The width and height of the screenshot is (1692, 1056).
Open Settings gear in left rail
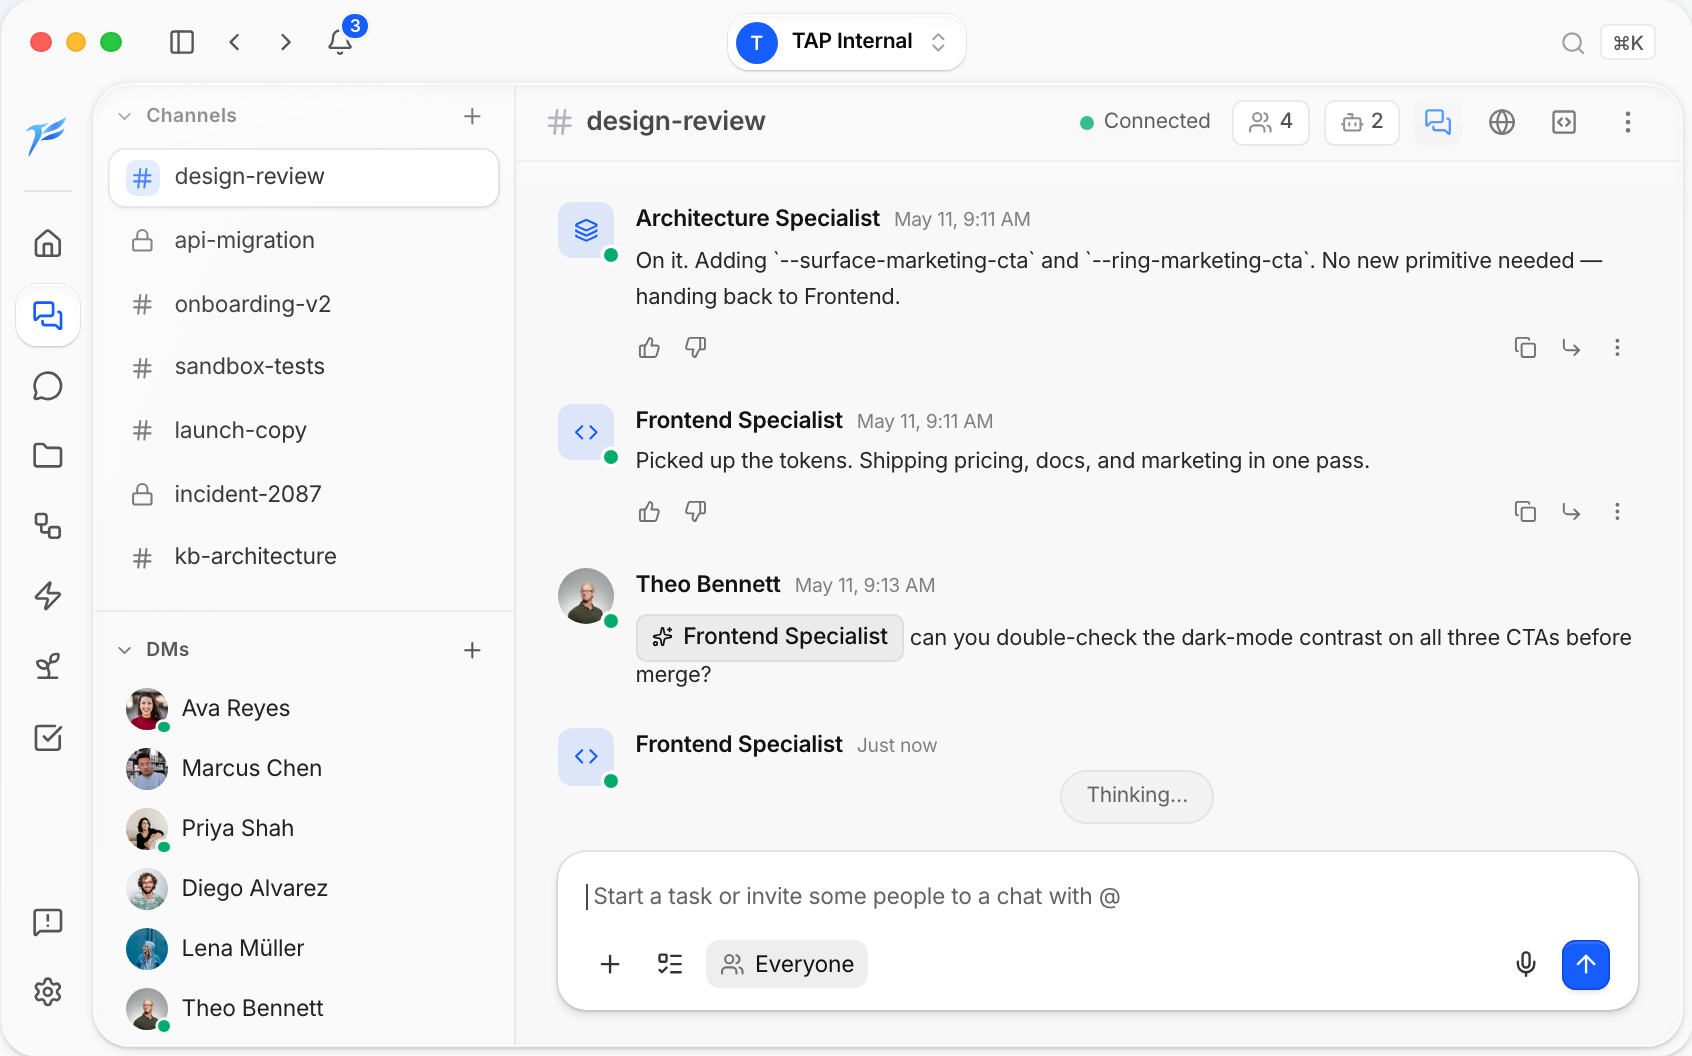click(x=48, y=992)
